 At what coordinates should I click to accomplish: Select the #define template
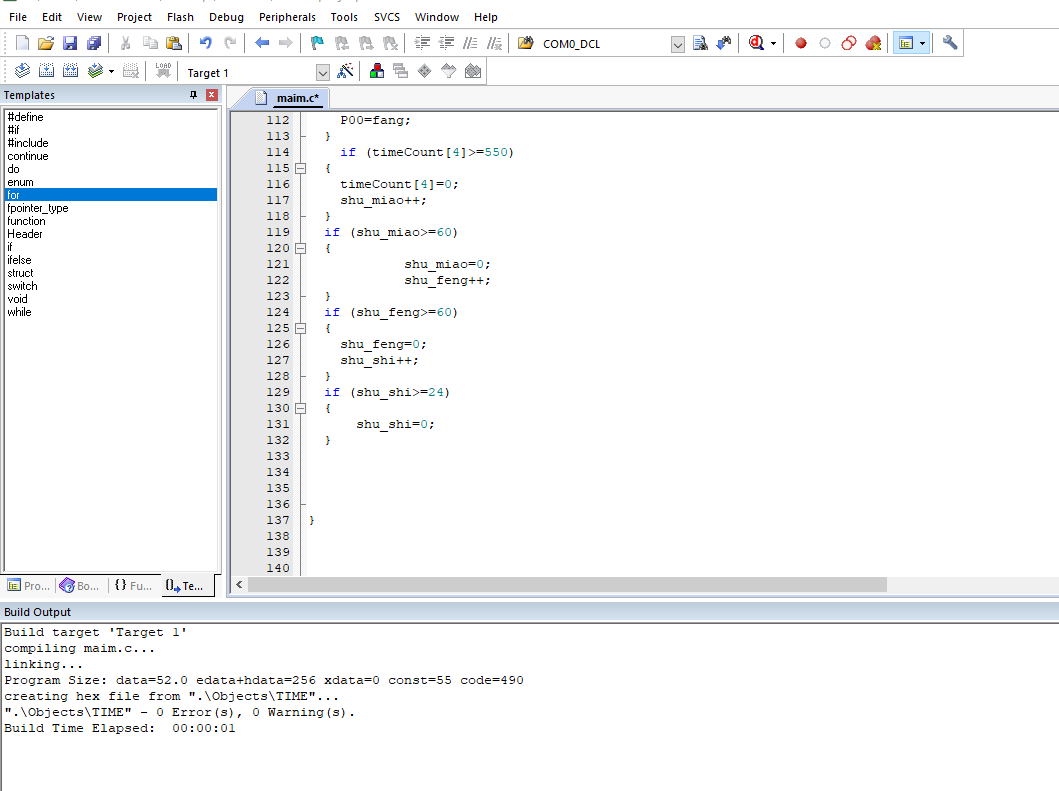pyautogui.click(x=26, y=117)
